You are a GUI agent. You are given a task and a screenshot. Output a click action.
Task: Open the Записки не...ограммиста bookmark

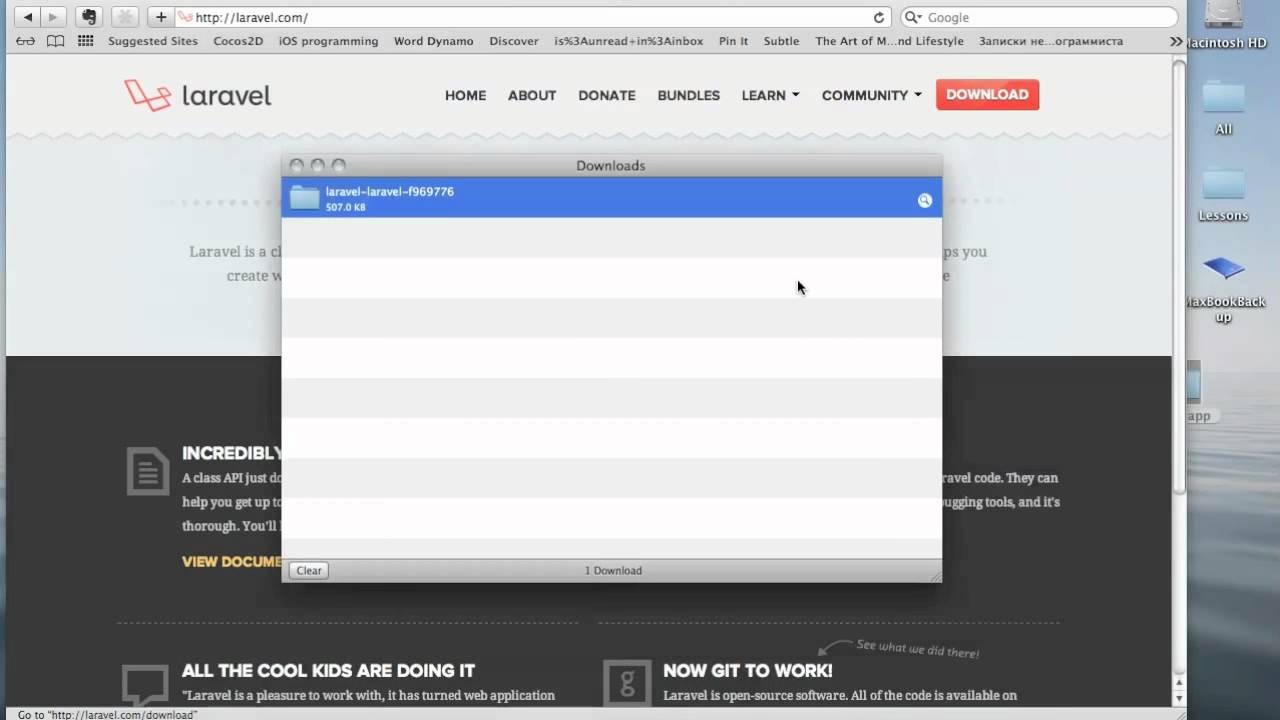[x=1051, y=41]
